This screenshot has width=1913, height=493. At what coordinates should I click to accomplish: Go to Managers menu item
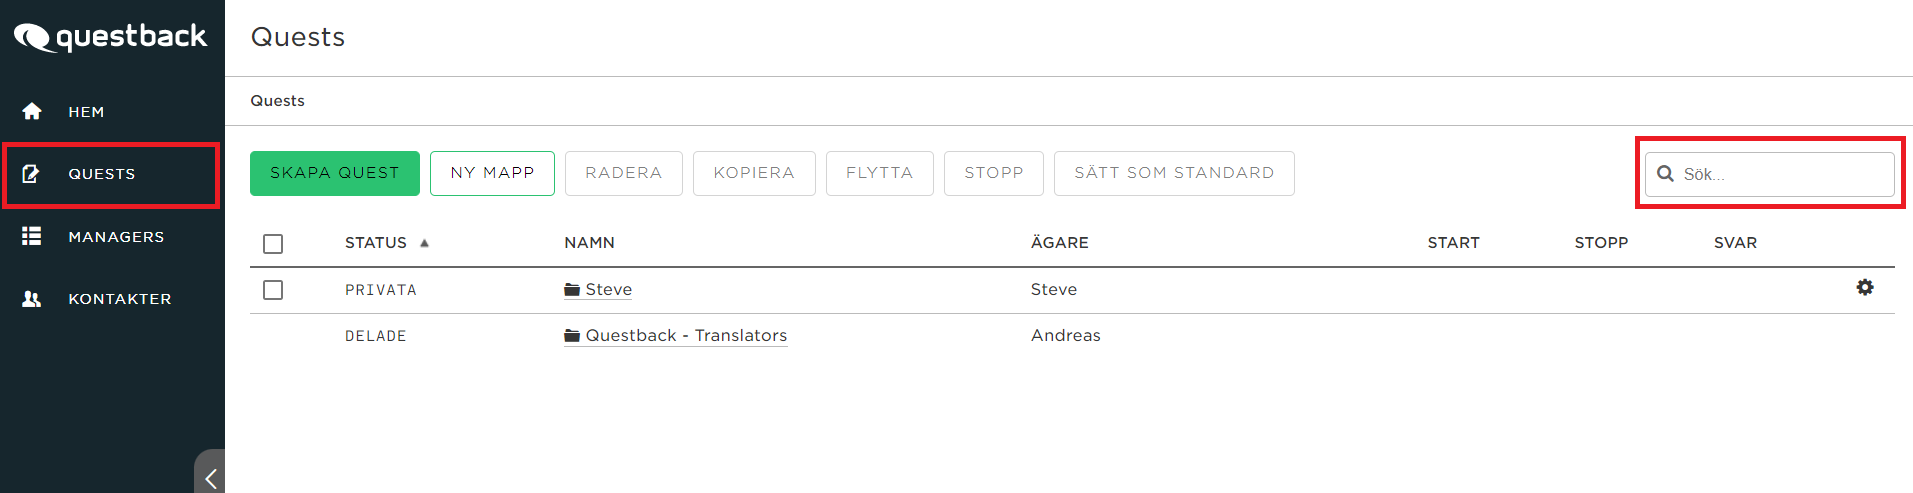click(116, 237)
